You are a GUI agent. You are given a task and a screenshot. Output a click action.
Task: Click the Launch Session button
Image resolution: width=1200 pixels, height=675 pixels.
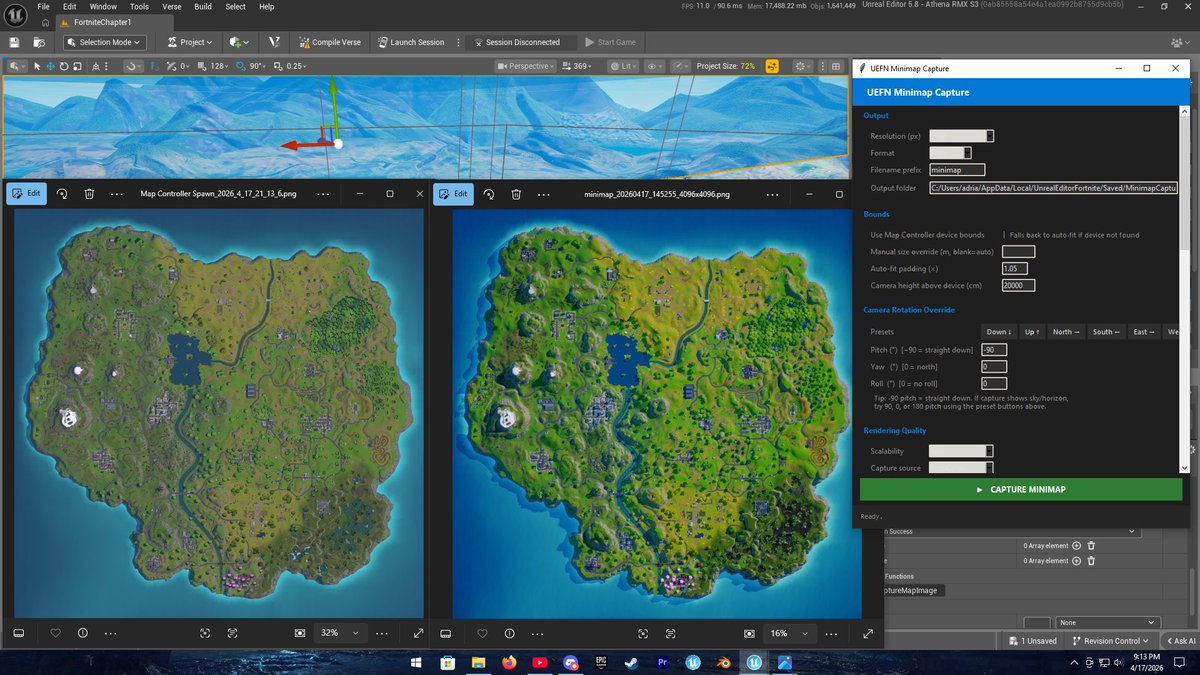tap(411, 42)
